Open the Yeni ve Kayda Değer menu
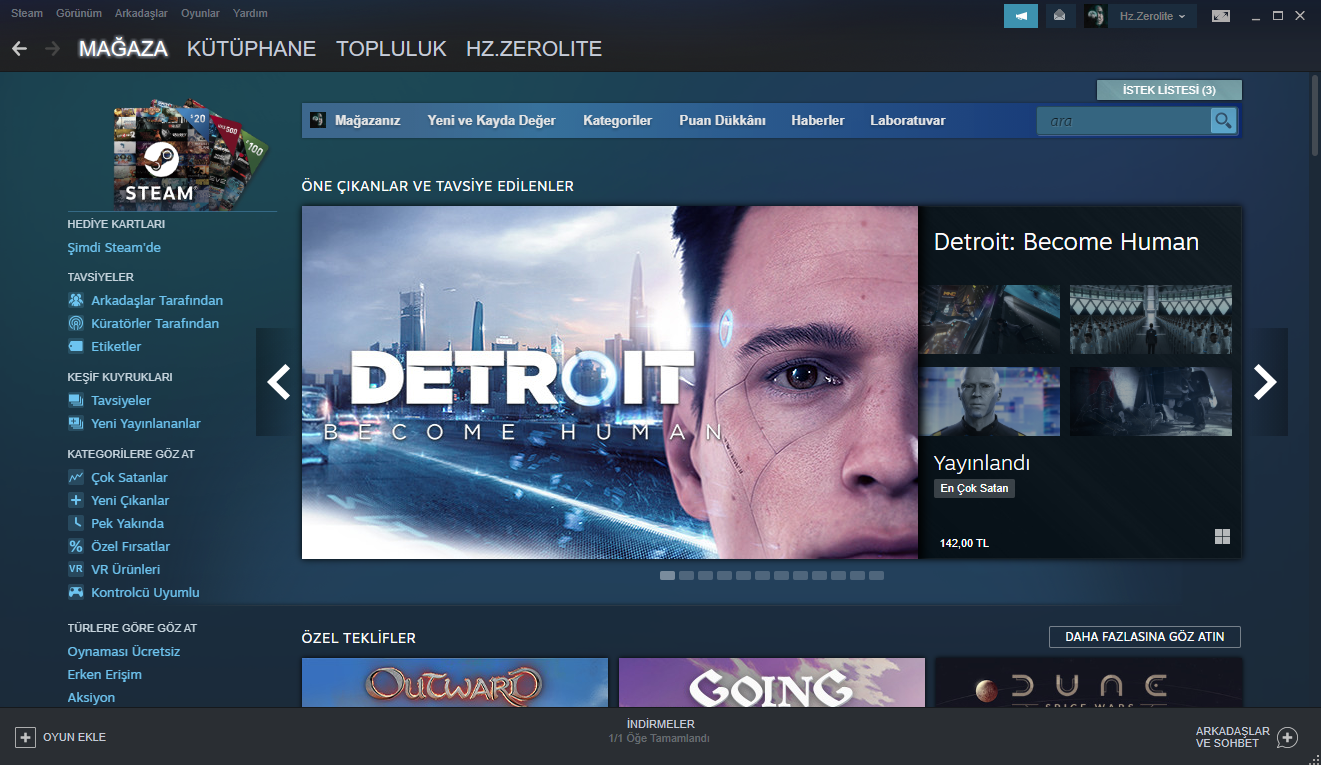Screen dimensions: 1321x765 (x=491, y=121)
